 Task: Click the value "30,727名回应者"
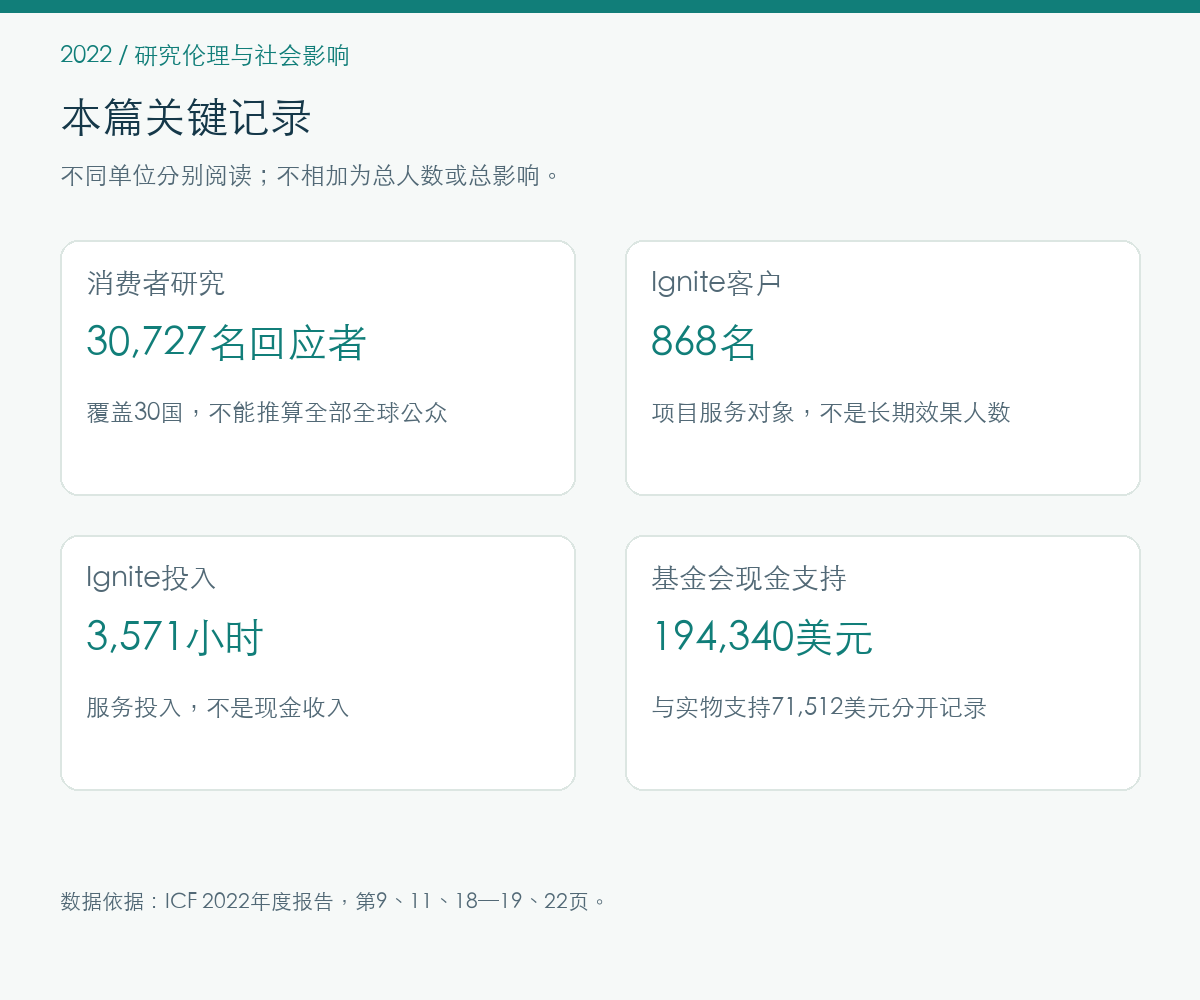[x=227, y=342]
